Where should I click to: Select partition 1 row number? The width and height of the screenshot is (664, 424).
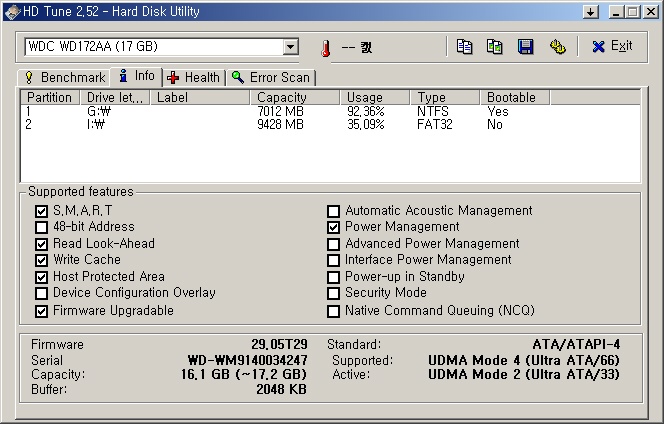point(28,111)
